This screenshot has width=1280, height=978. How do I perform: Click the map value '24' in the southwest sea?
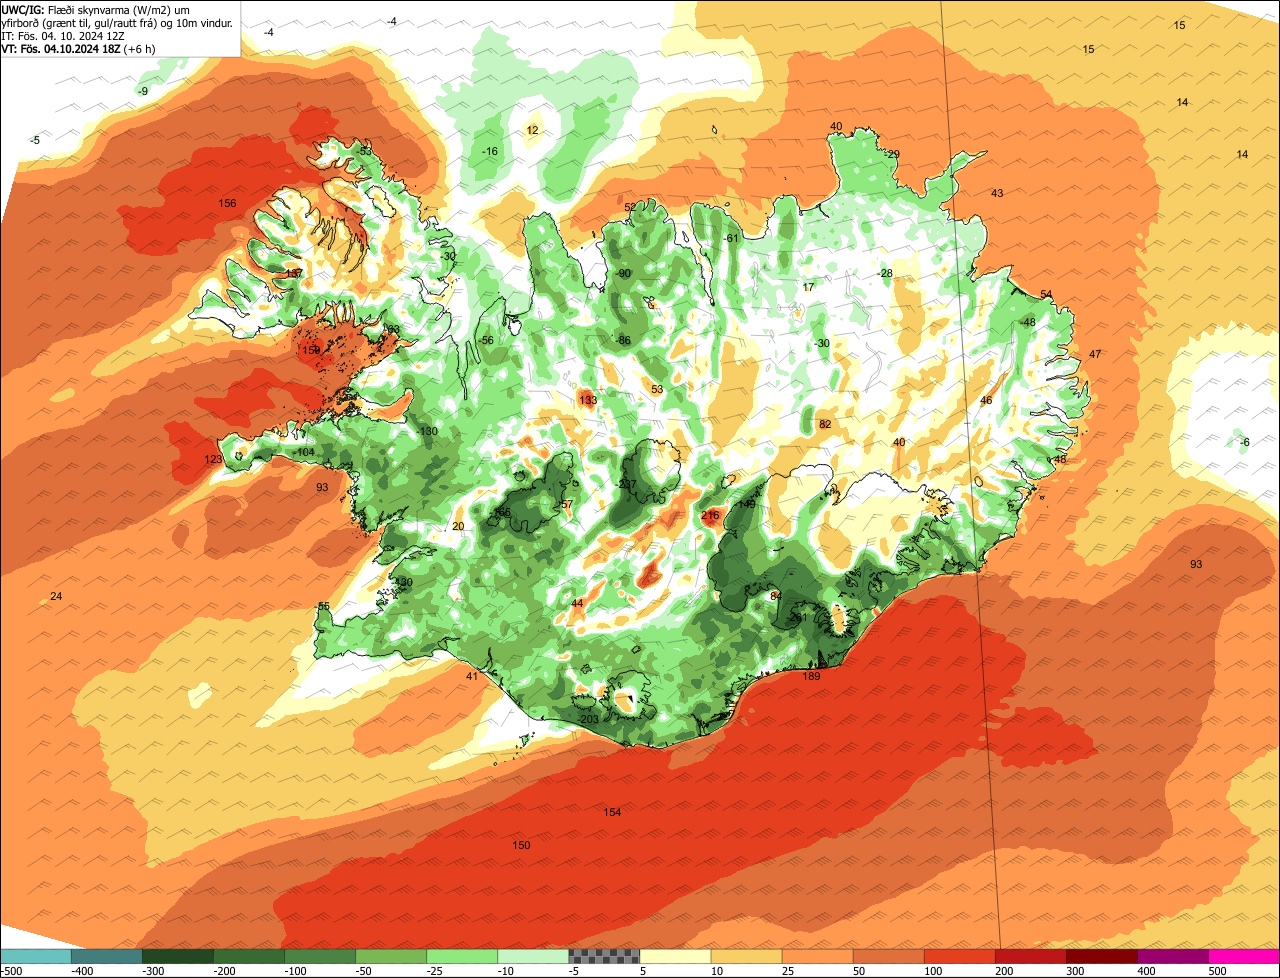click(56, 597)
